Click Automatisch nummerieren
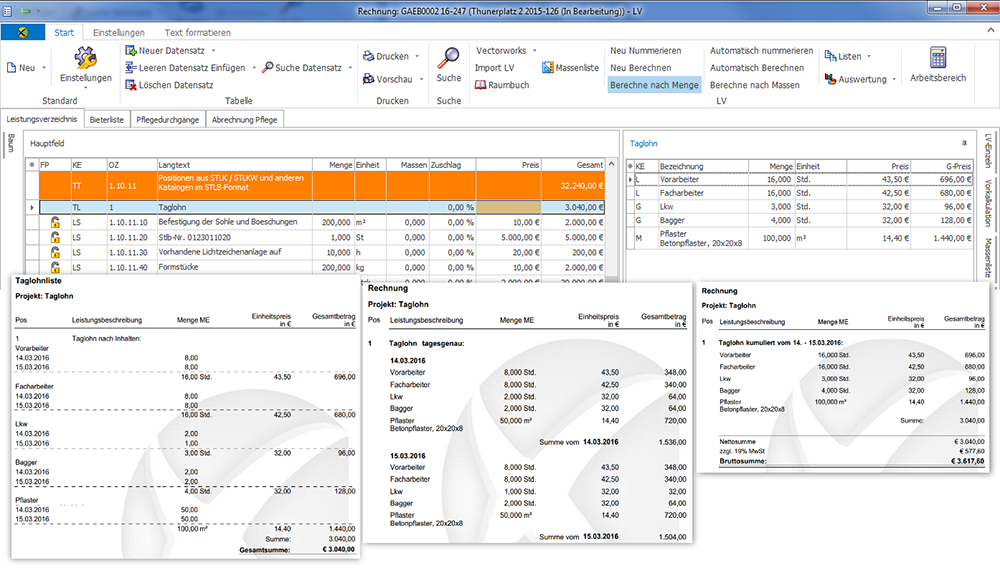 pyautogui.click(x=757, y=50)
